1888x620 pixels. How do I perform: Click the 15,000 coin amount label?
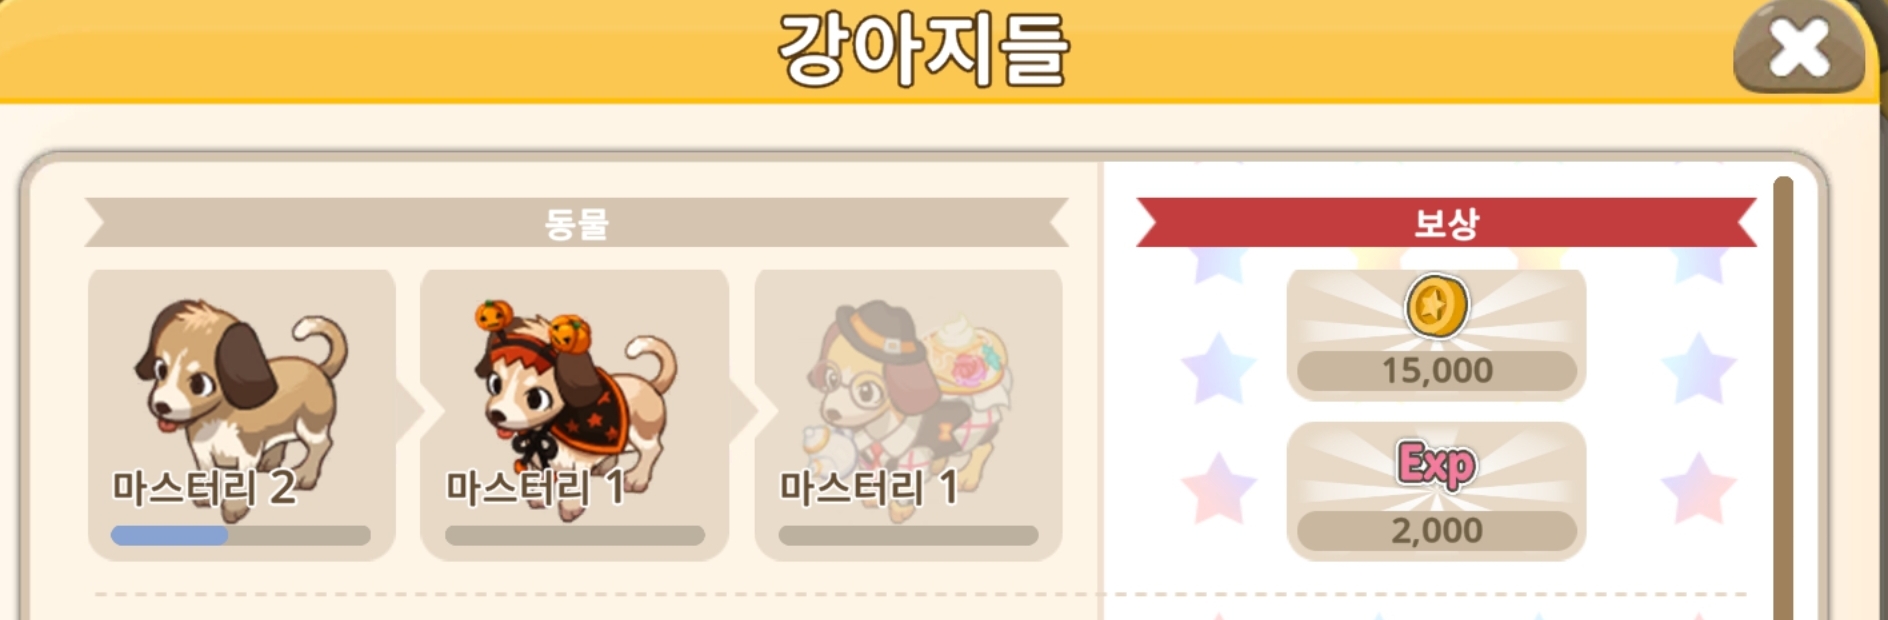[1436, 371]
